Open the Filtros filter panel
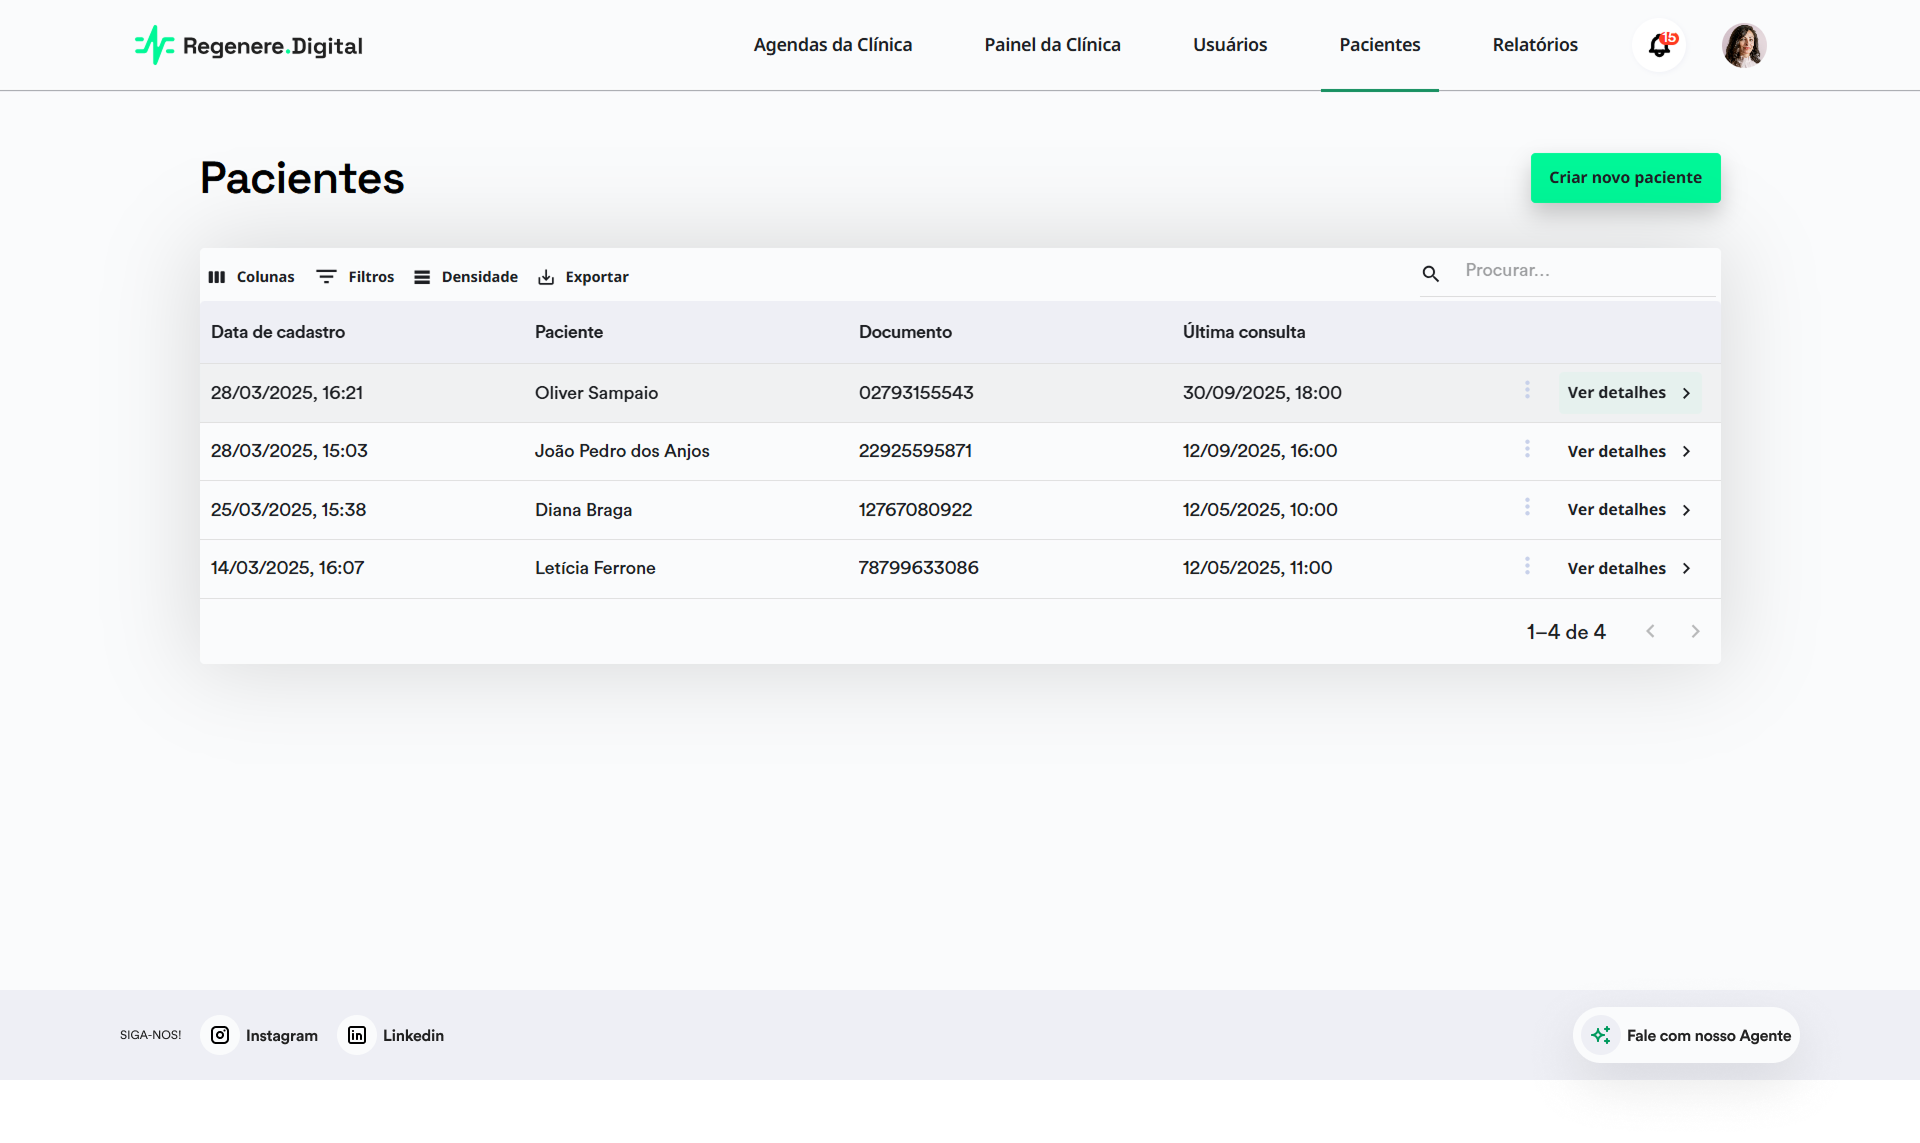Viewport: 1920px width, 1143px height. click(x=355, y=277)
